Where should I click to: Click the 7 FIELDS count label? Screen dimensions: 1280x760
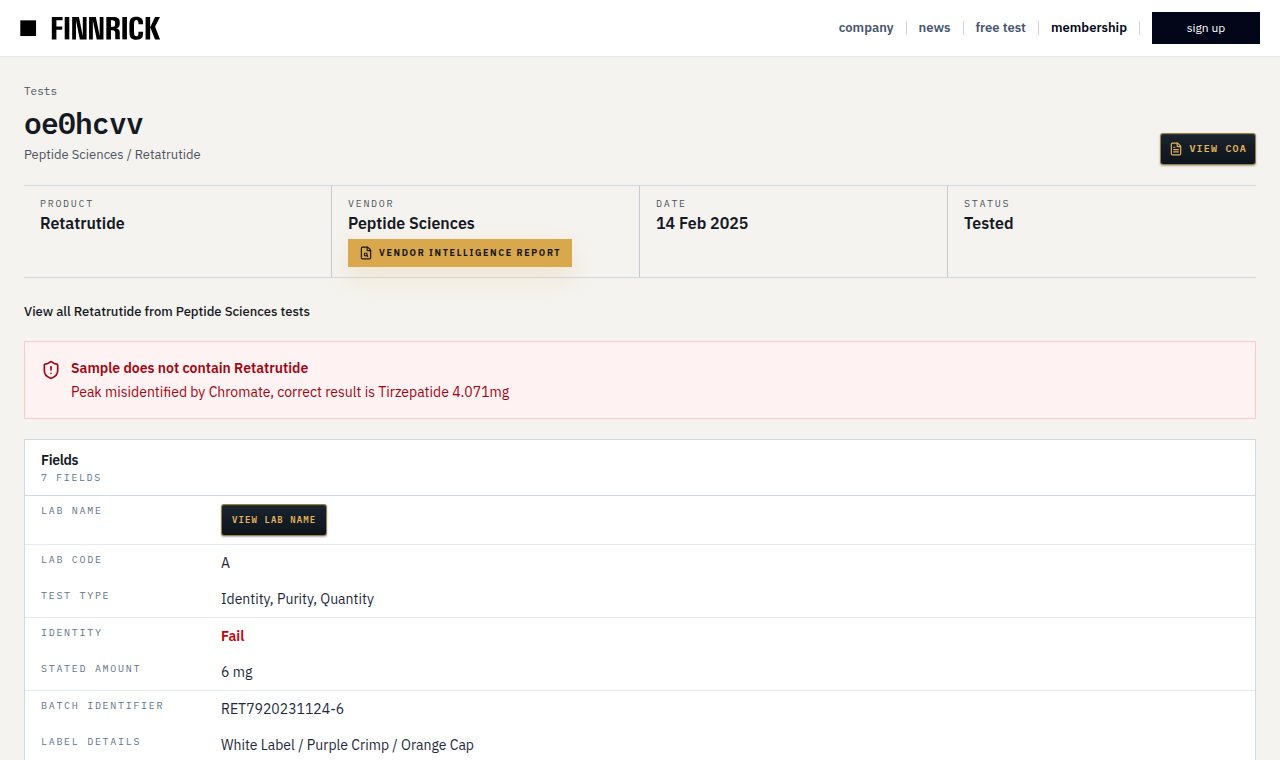tap(71, 478)
